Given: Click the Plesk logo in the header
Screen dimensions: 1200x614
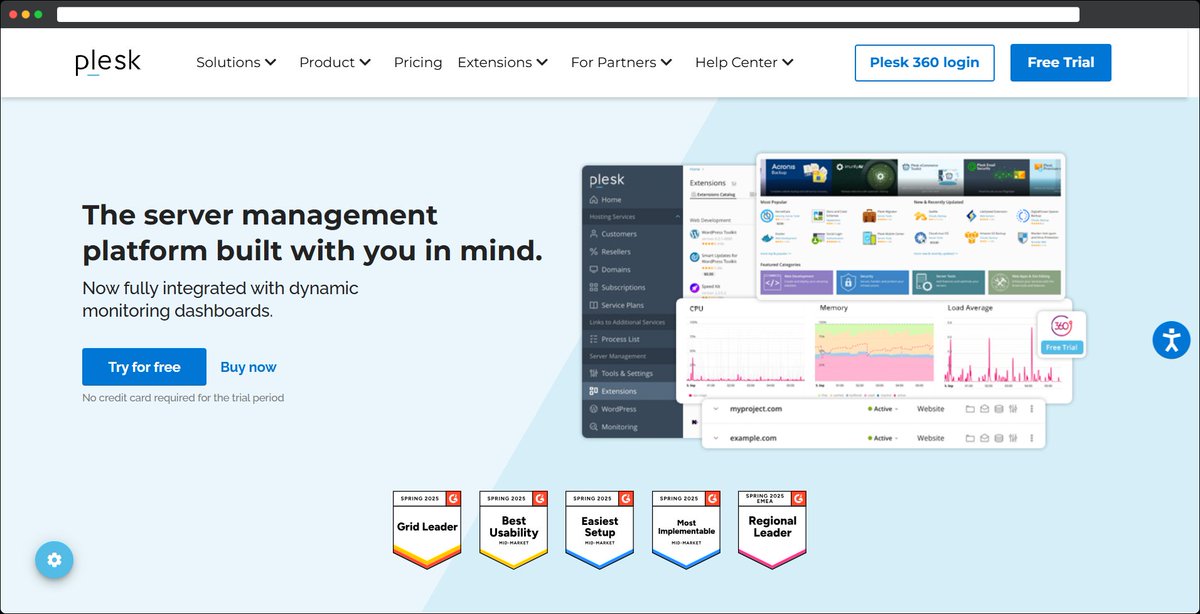Looking at the screenshot, I should [108, 62].
